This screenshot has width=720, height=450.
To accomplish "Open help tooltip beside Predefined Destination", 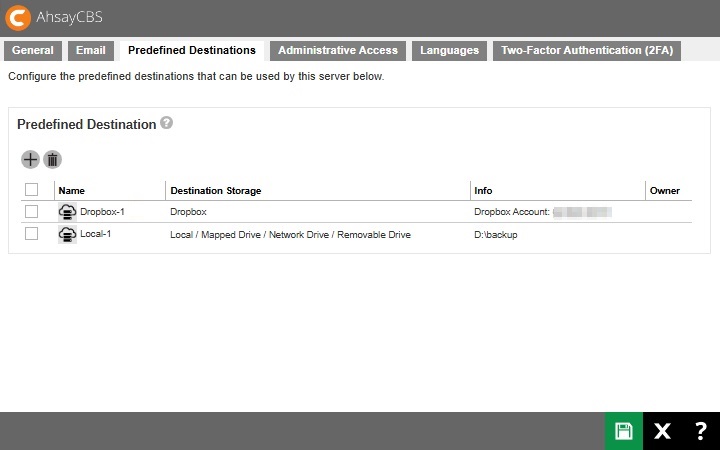I will pos(166,123).
